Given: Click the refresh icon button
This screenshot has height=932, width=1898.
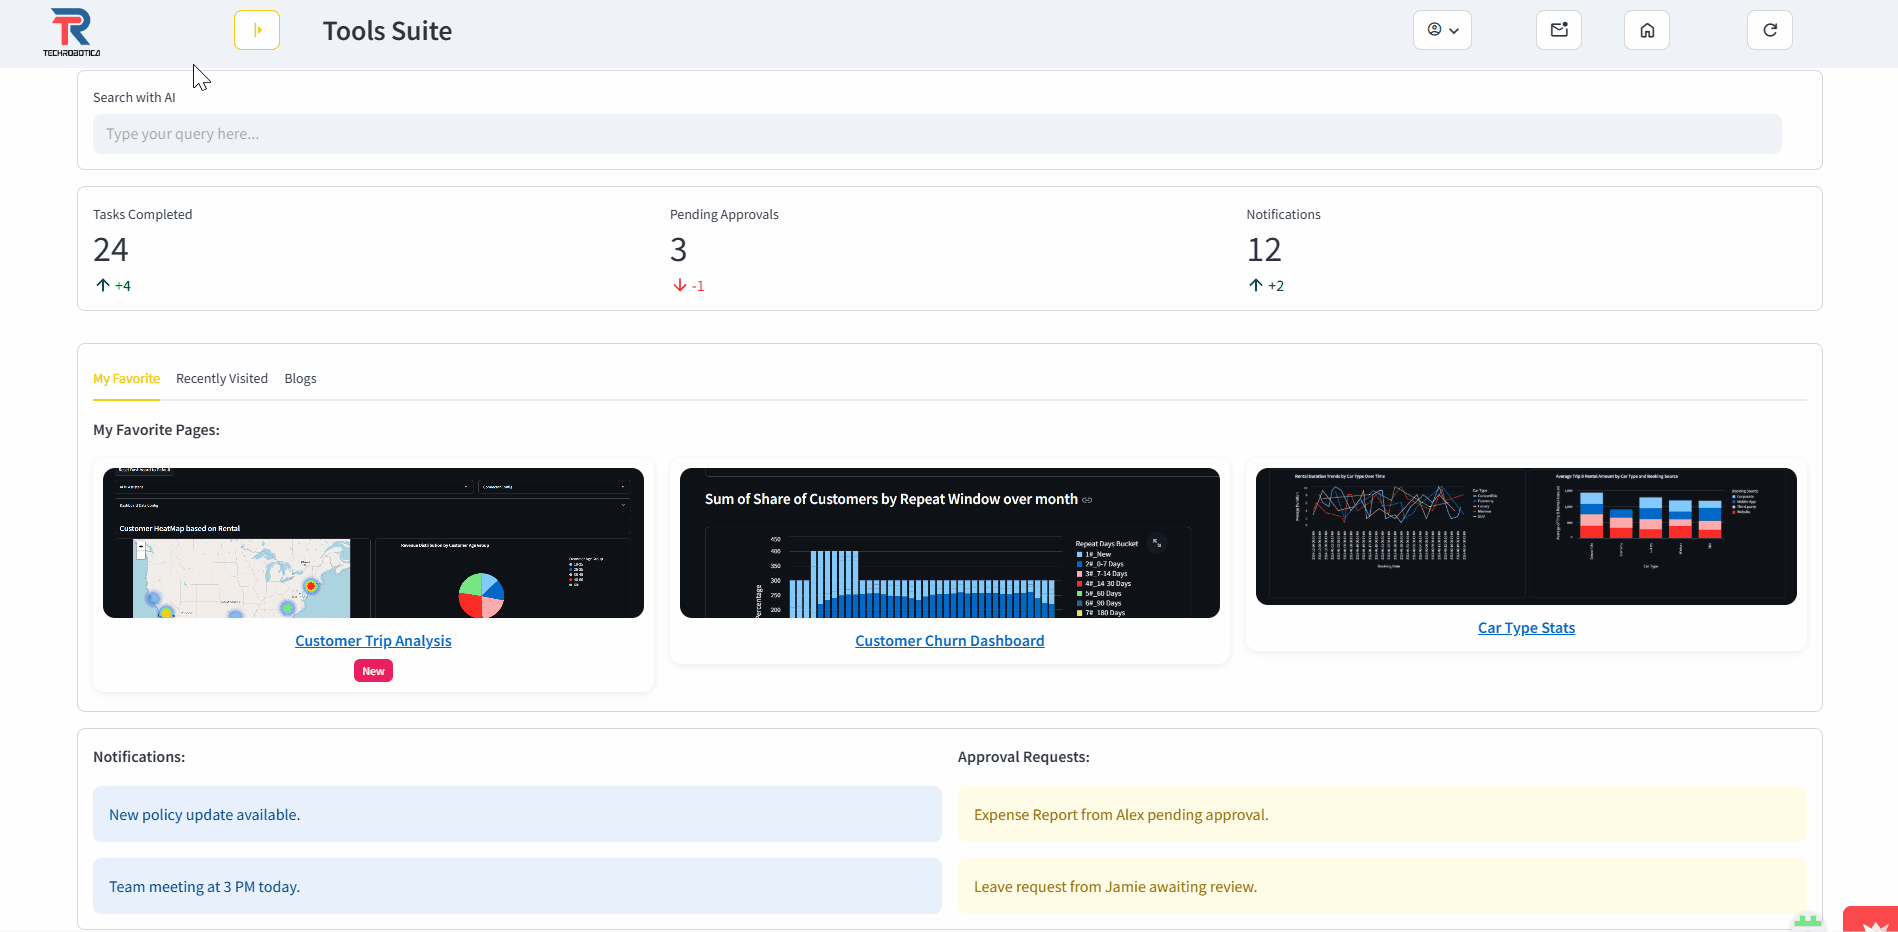Looking at the screenshot, I should click(1770, 30).
